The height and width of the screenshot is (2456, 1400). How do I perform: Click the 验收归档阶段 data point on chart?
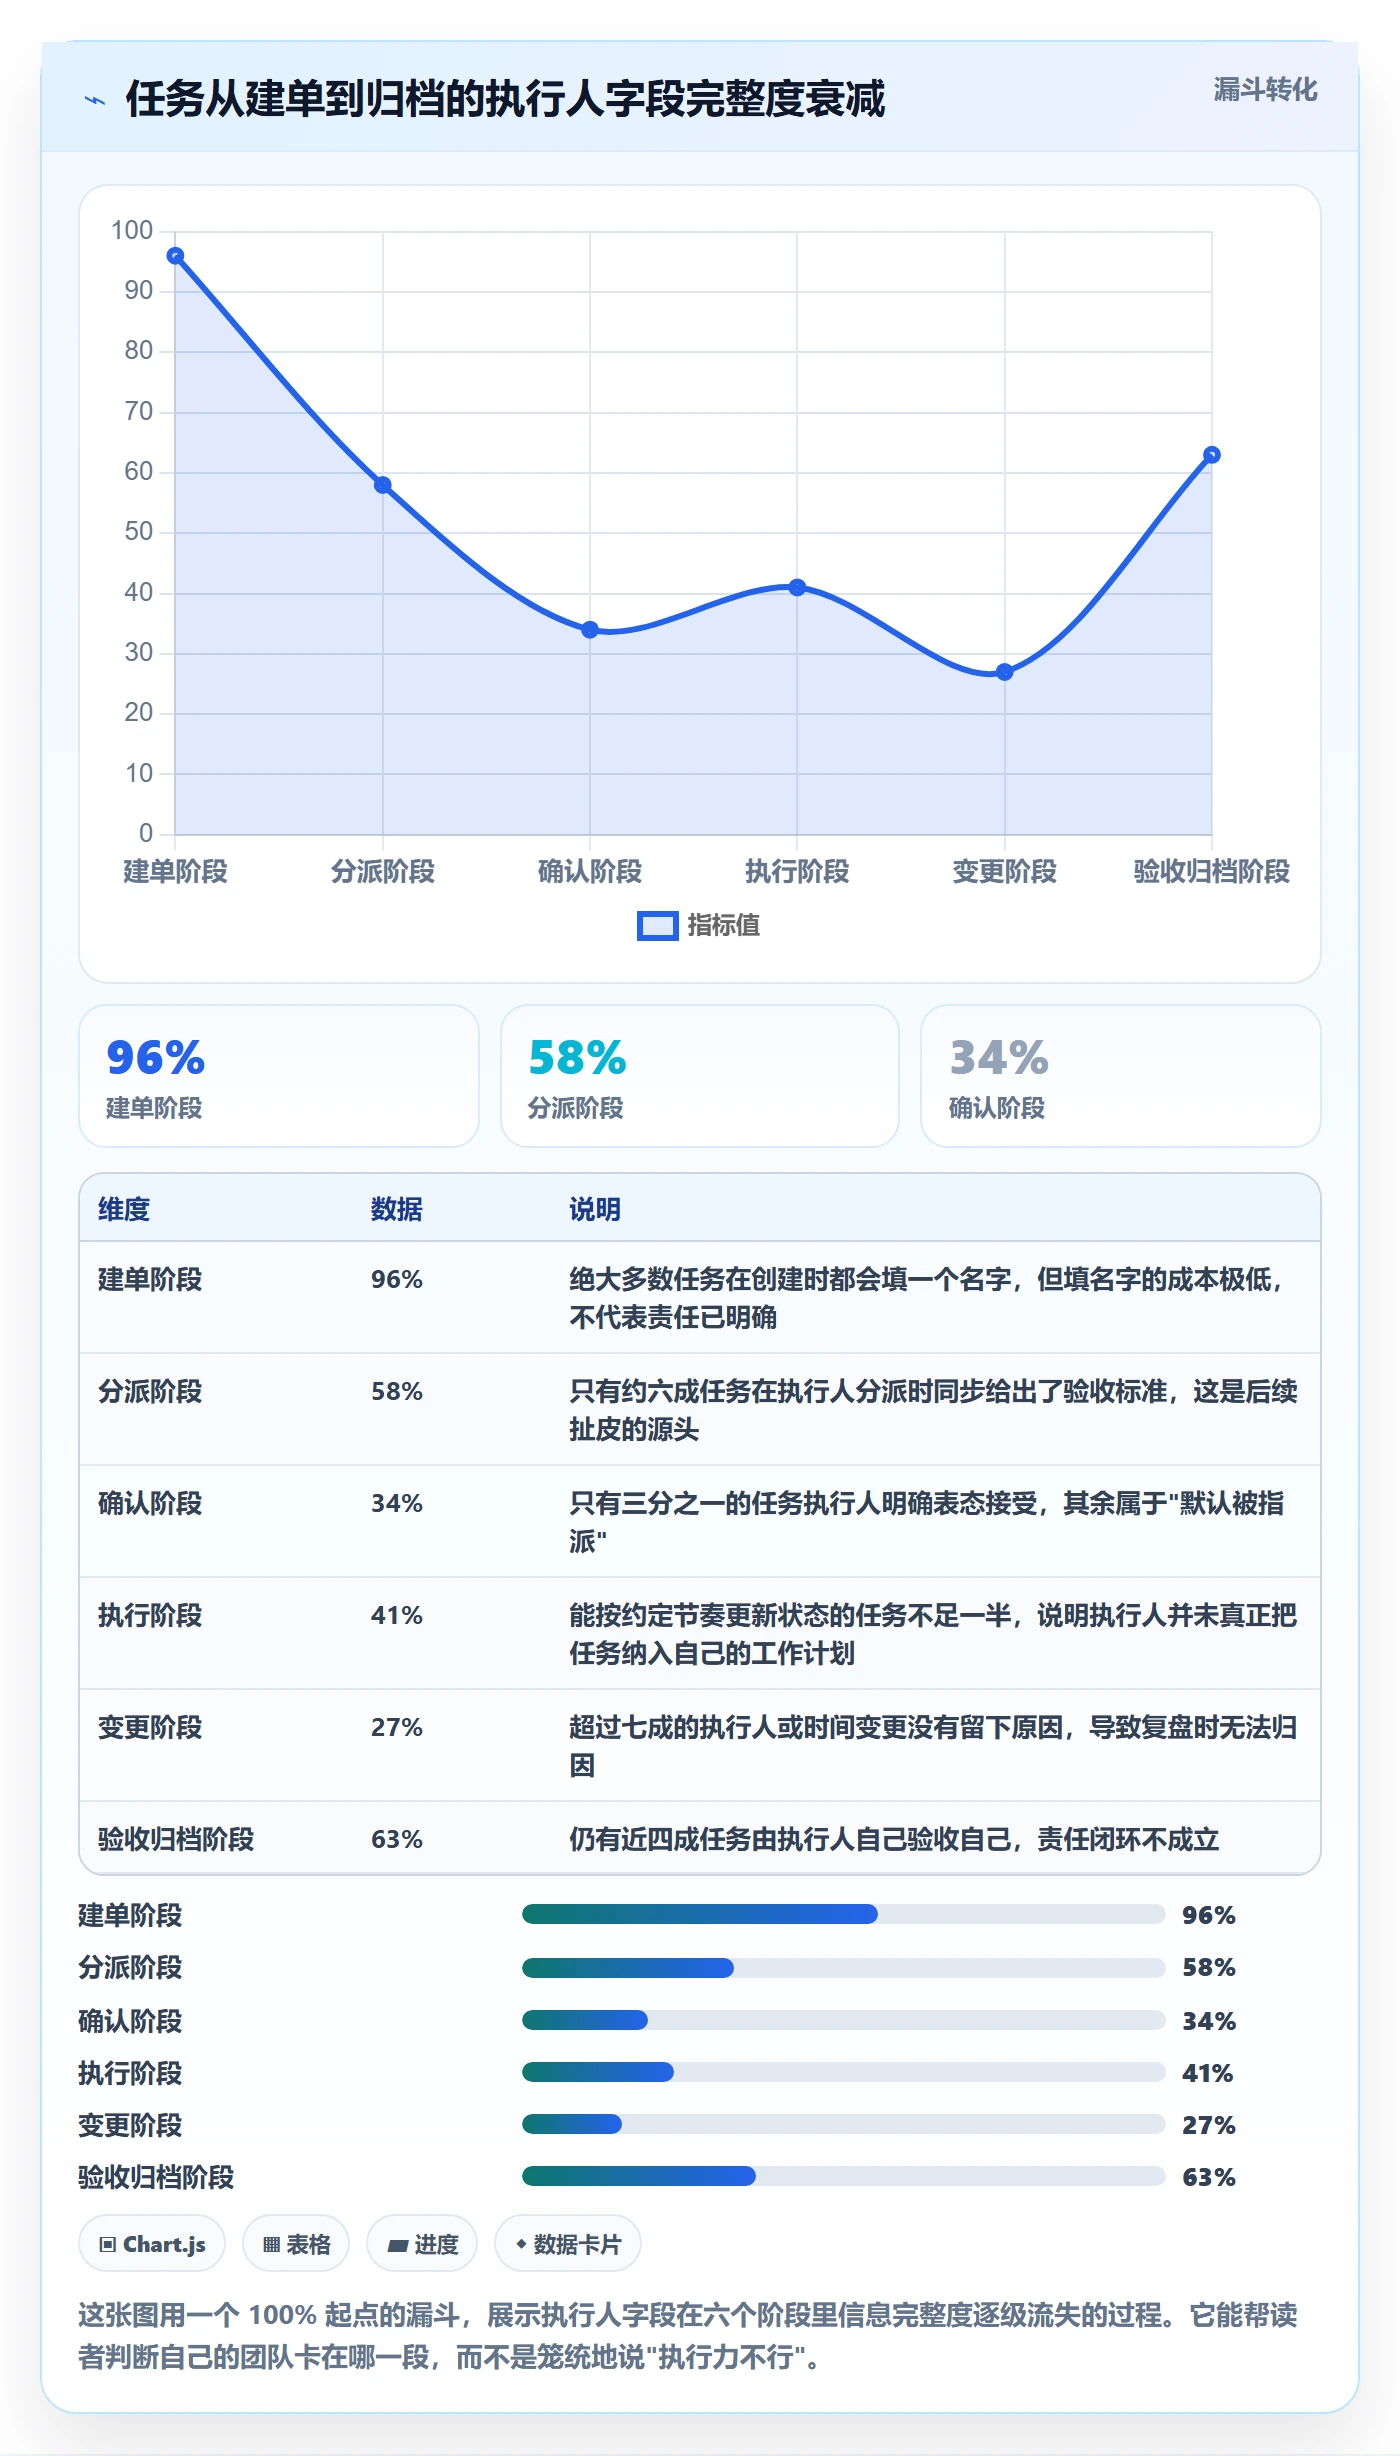click(x=1211, y=455)
